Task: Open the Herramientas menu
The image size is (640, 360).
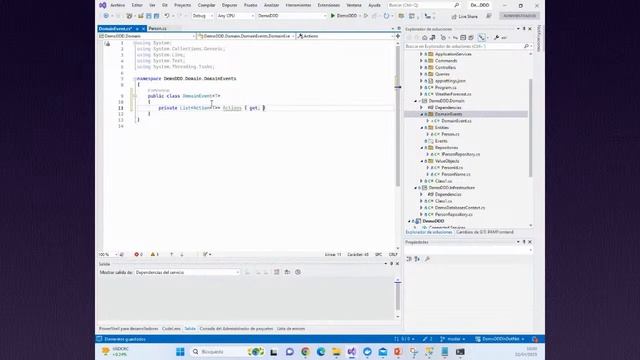Action: point(298,5)
